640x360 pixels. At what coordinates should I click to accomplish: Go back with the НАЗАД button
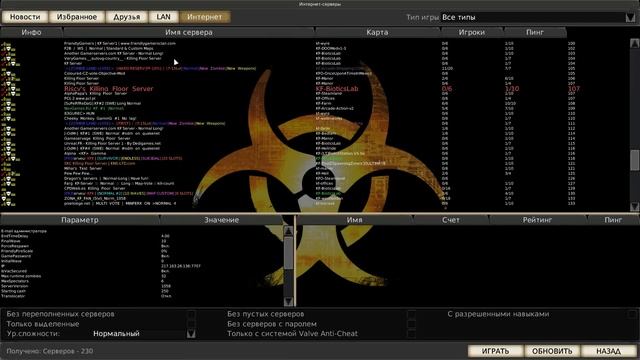608,351
